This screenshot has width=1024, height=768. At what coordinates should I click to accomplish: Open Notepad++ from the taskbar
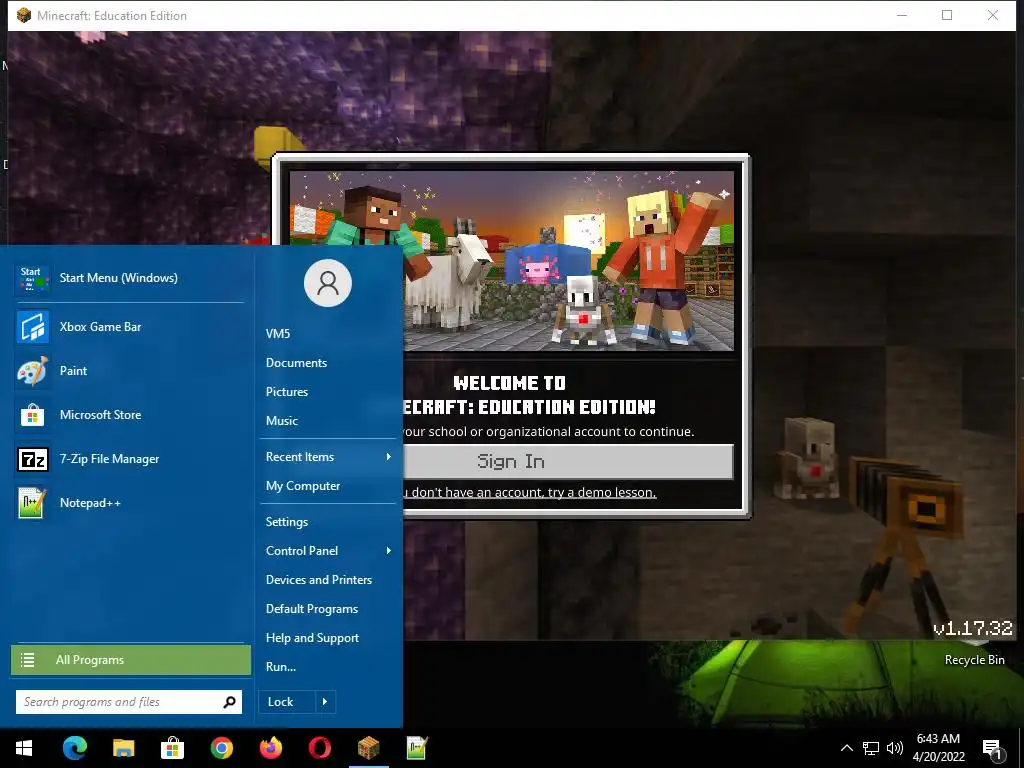click(417, 748)
